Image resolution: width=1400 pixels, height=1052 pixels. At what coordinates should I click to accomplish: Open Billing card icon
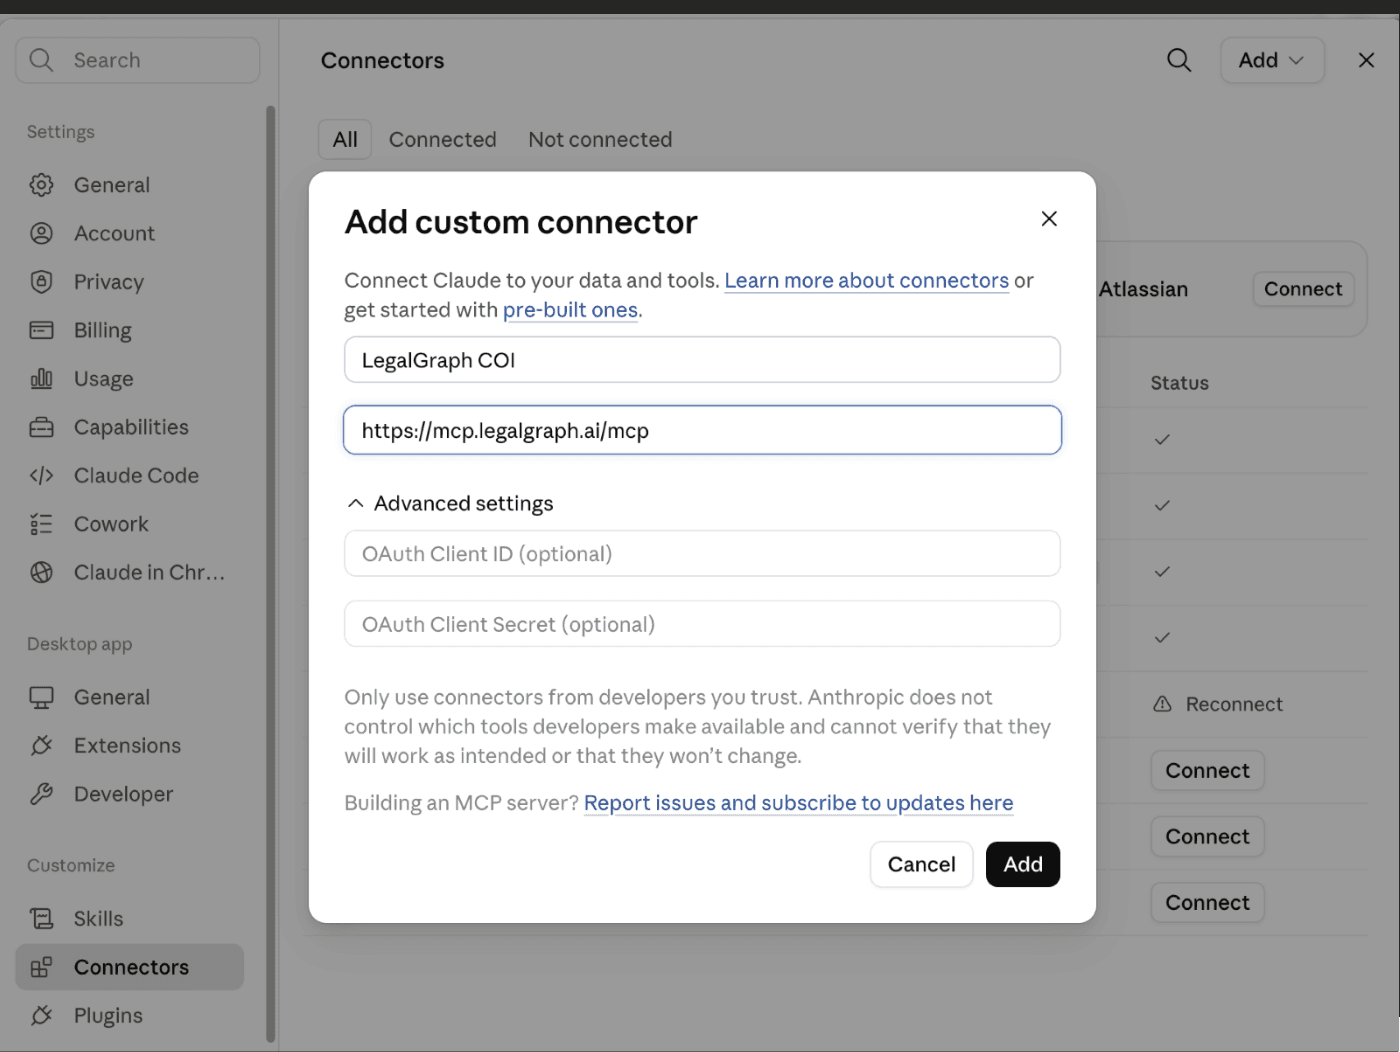[x=41, y=330]
